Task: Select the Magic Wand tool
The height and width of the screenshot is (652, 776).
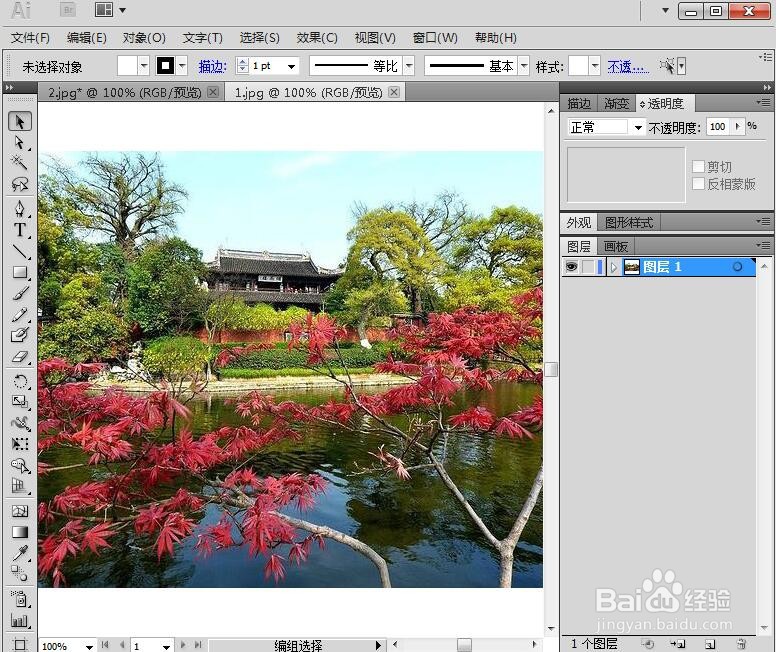Action: (x=20, y=163)
